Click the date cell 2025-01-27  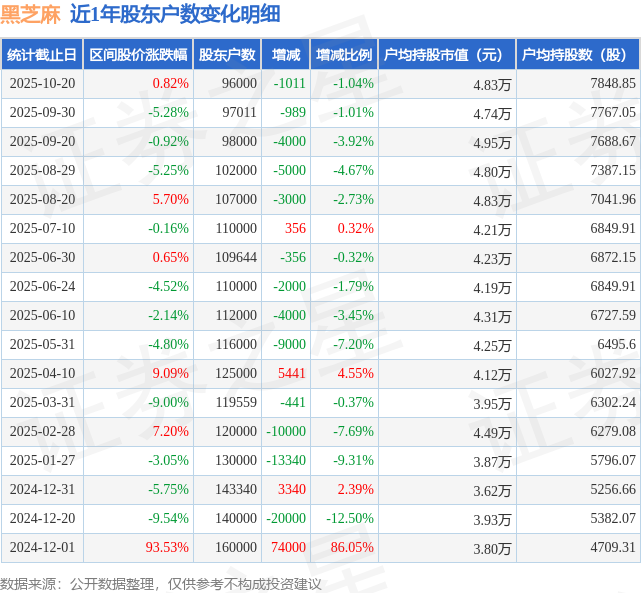pos(43,461)
